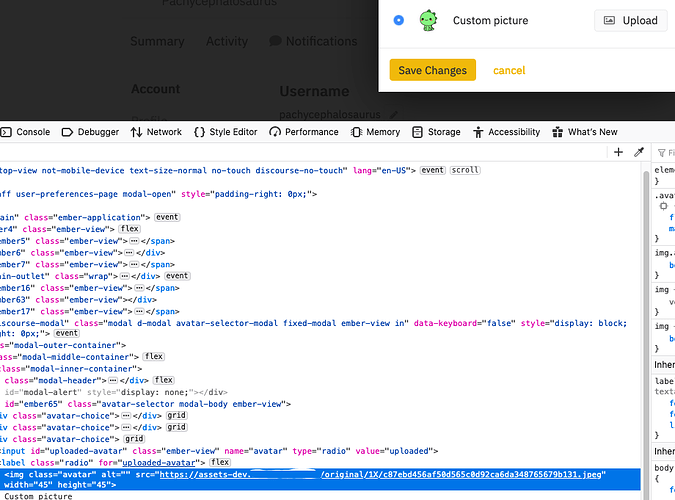Open the Performance tab
Image resolution: width=675 pixels, height=500 pixels.
click(304, 132)
